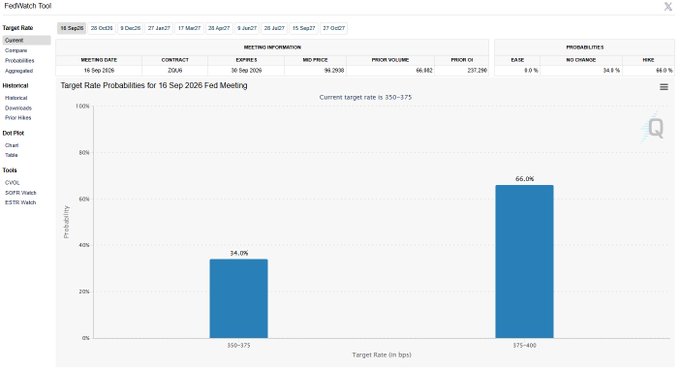
Task: Open the 27 Jan27 meeting tab
Action: [159, 28]
